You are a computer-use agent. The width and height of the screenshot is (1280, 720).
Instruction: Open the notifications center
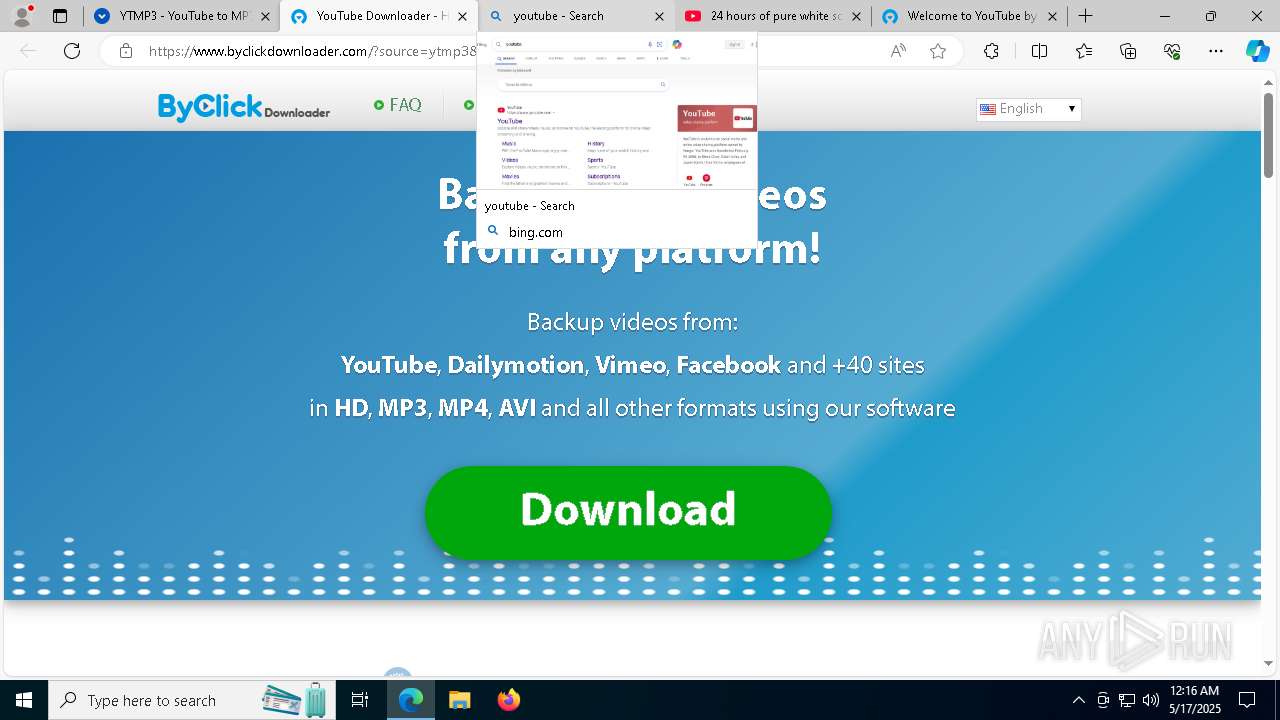[1247, 700]
